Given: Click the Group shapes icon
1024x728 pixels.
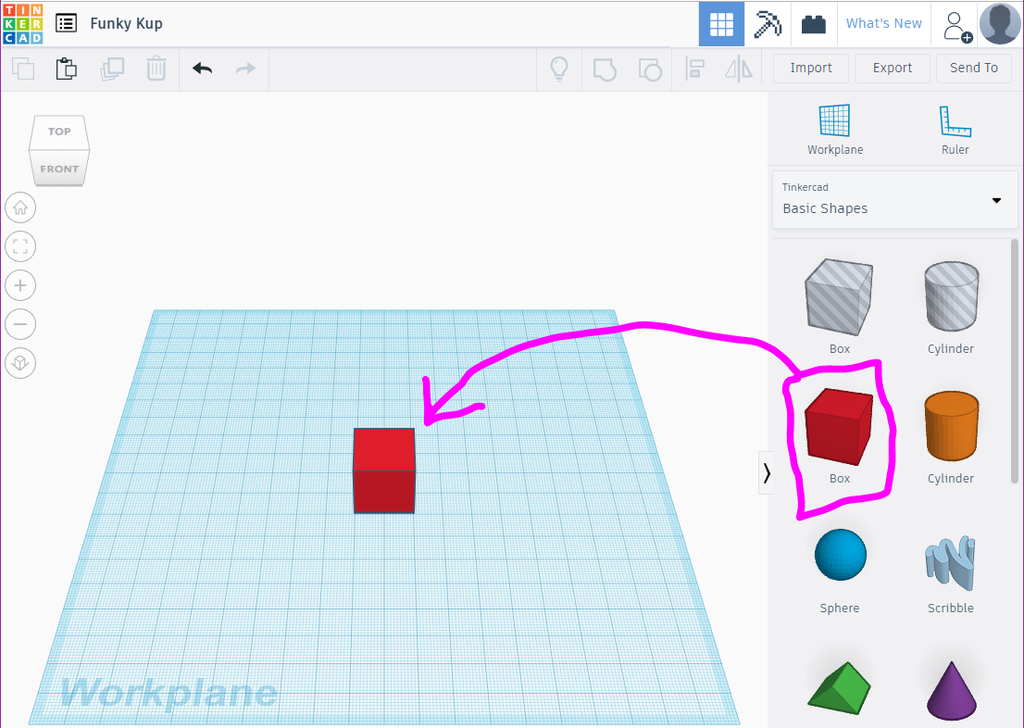Looking at the screenshot, I should pyautogui.click(x=605, y=69).
